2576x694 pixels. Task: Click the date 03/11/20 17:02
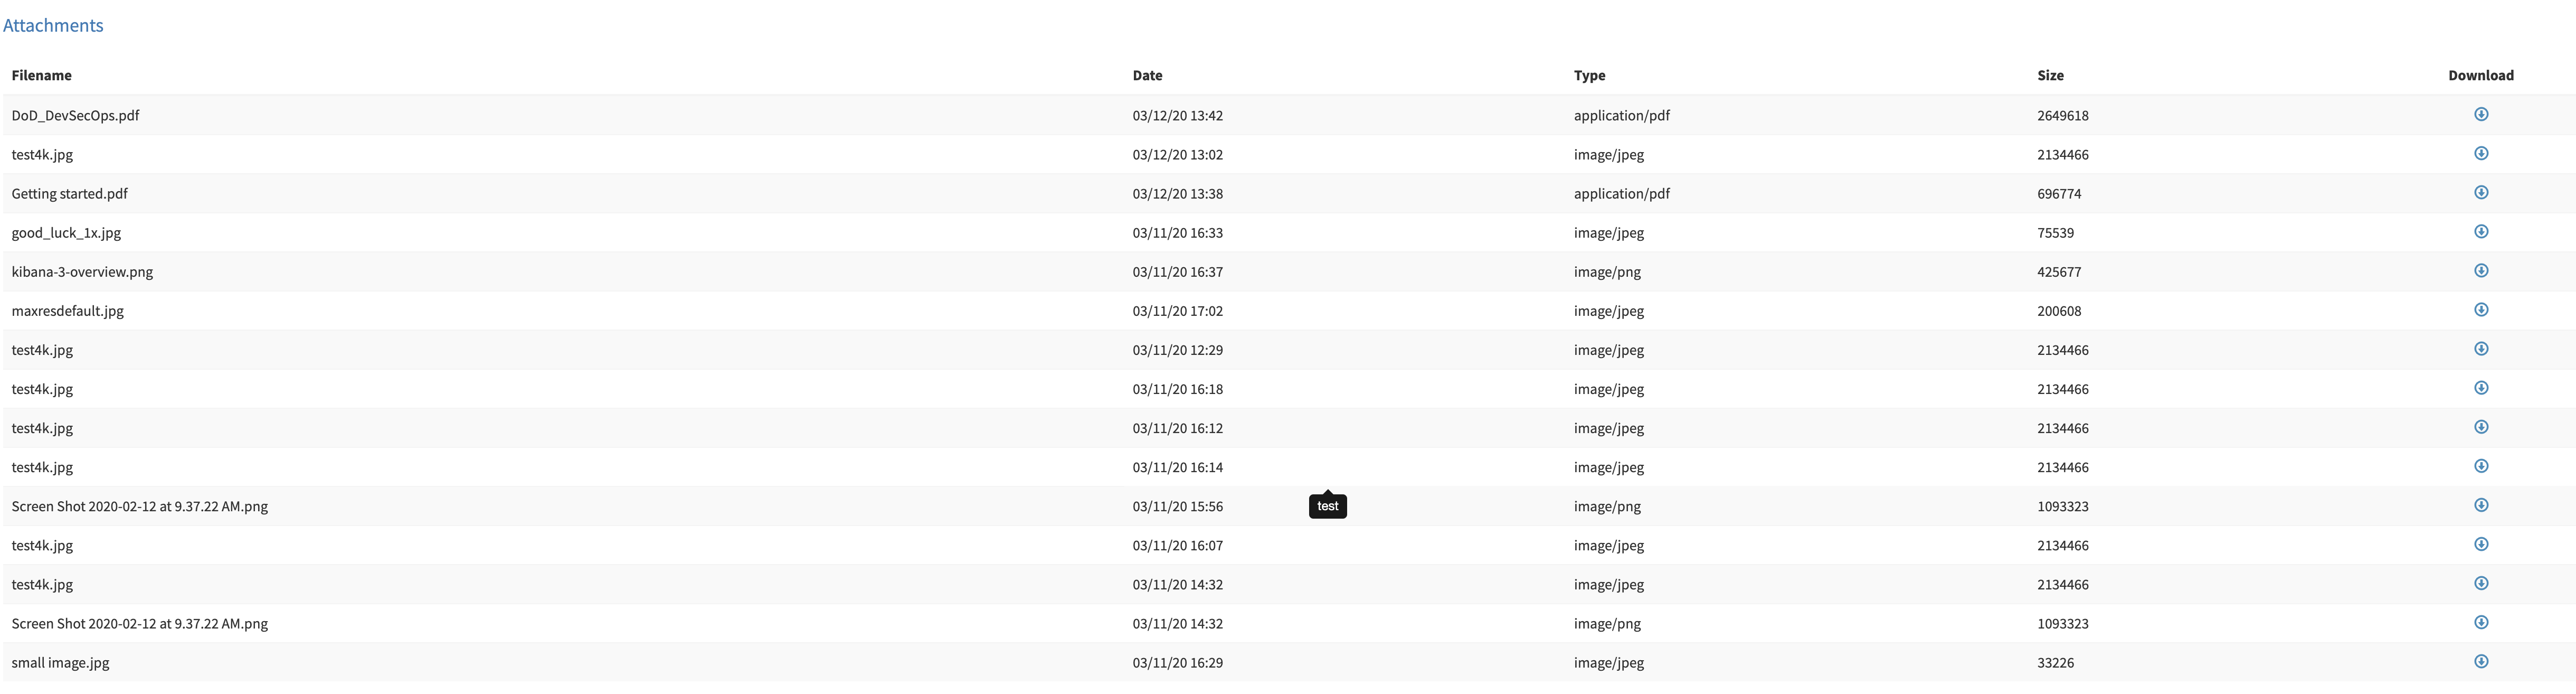pos(1177,311)
